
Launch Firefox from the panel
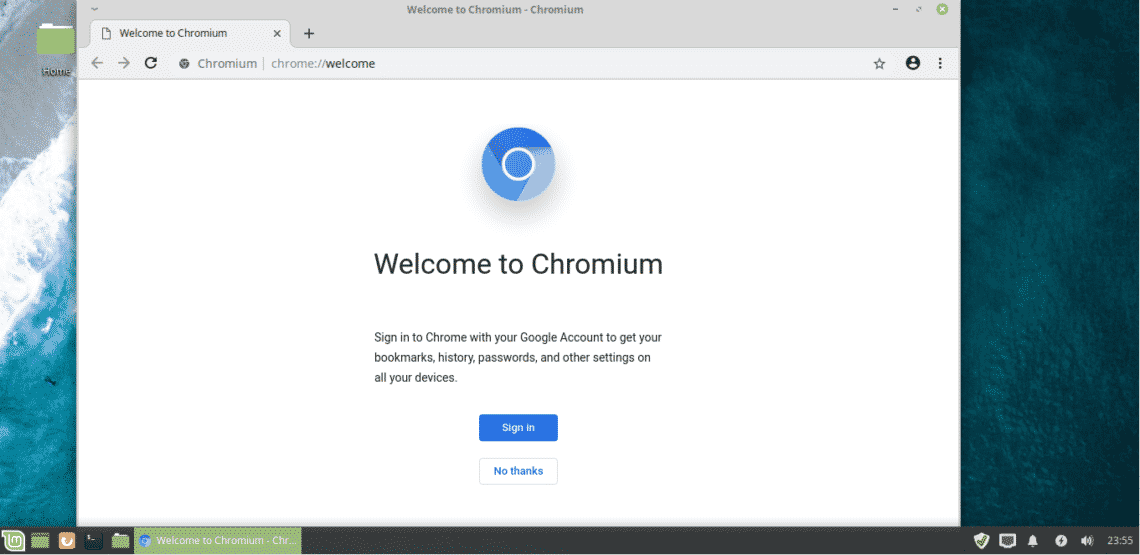coord(67,540)
